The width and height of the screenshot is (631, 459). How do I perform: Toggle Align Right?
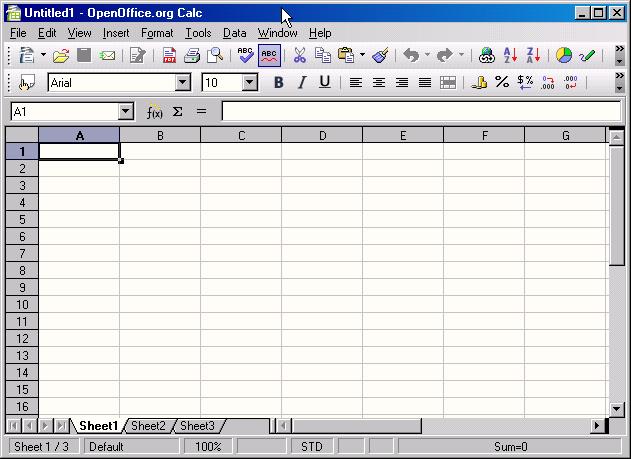pos(402,82)
